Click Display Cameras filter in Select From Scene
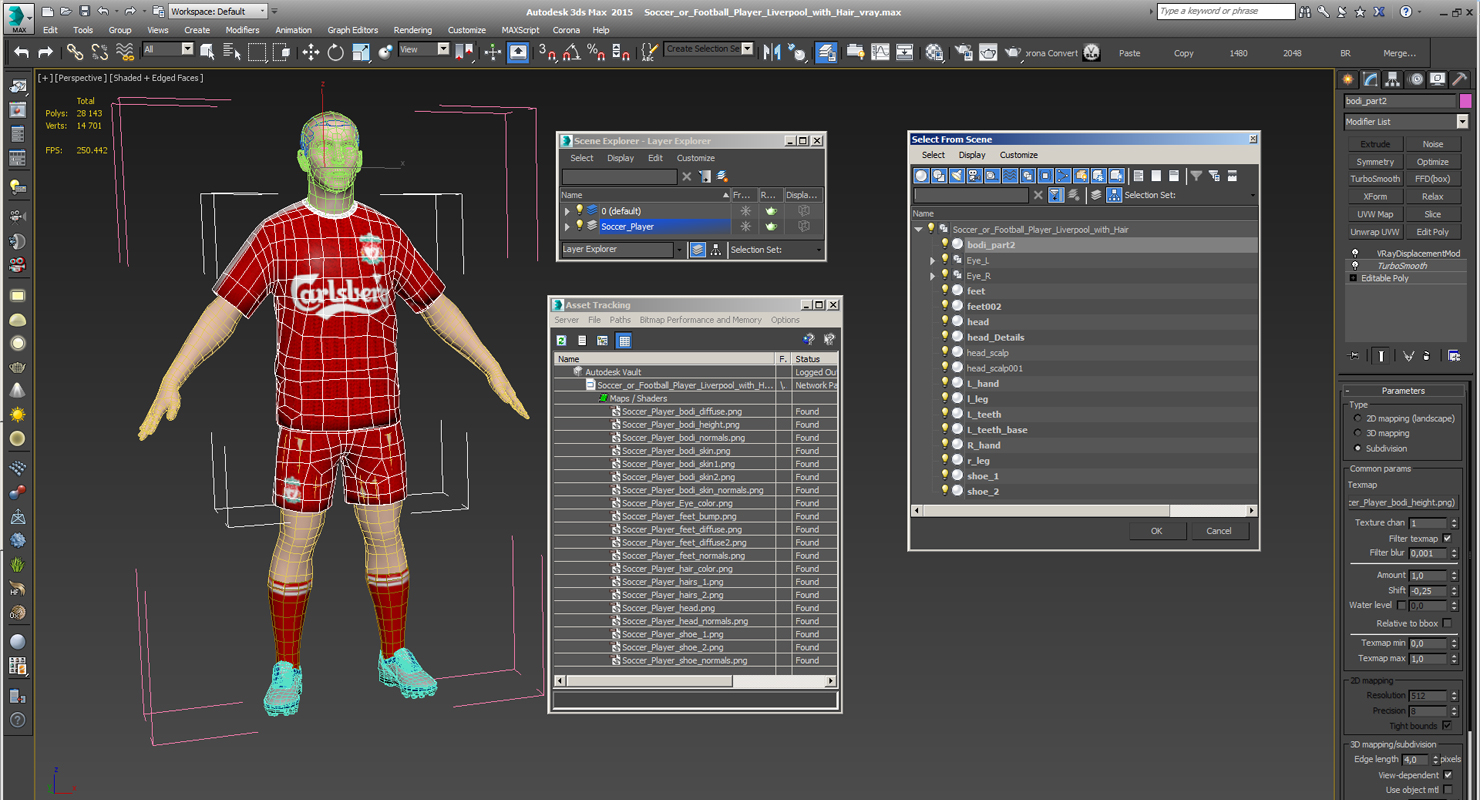This screenshot has width=1480, height=800. pyautogui.click(x=975, y=176)
